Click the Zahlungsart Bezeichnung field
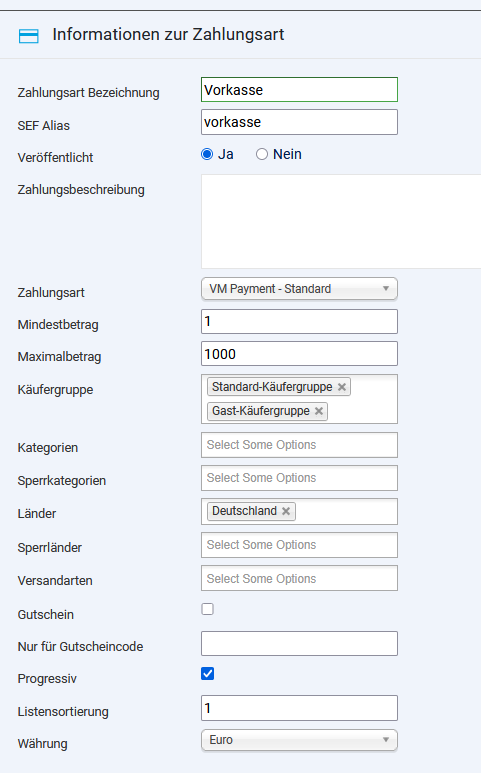Image resolution: width=481 pixels, height=773 pixels. (x=299, y=90)
